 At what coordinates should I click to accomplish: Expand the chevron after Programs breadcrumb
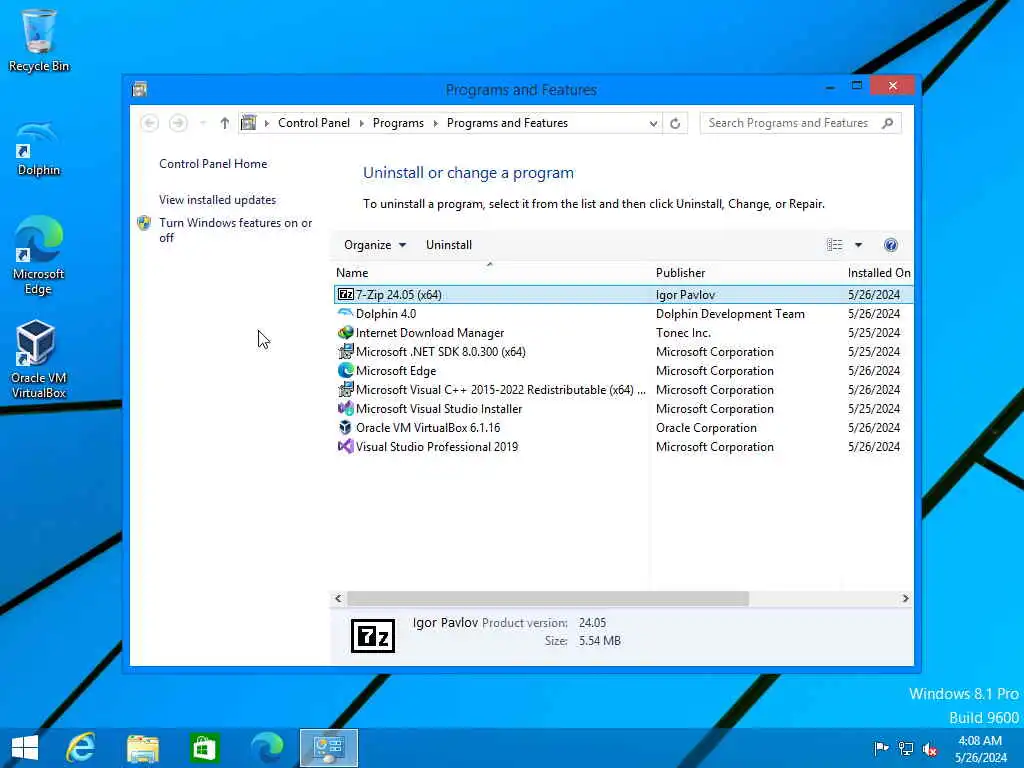click(x=435, y=123)
